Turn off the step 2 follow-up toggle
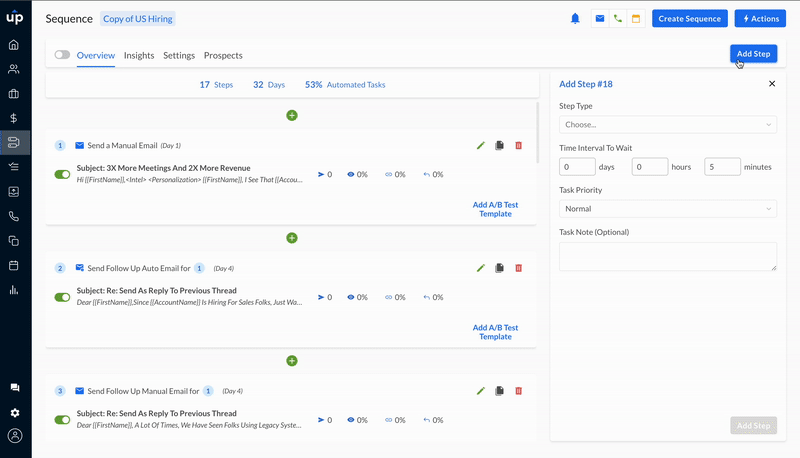The width and height of the screenshot is (800, 458). [x=62, y=297]
